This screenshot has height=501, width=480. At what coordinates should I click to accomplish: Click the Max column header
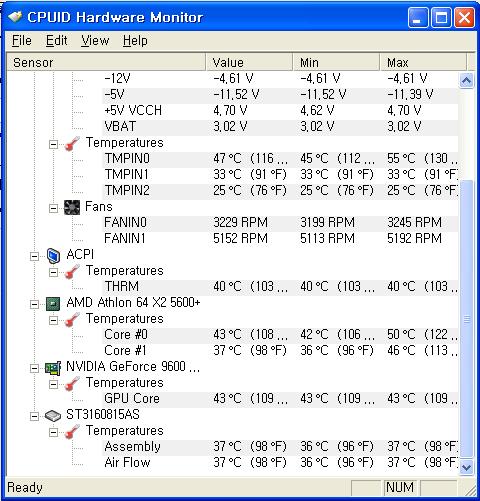pos(423,62)
